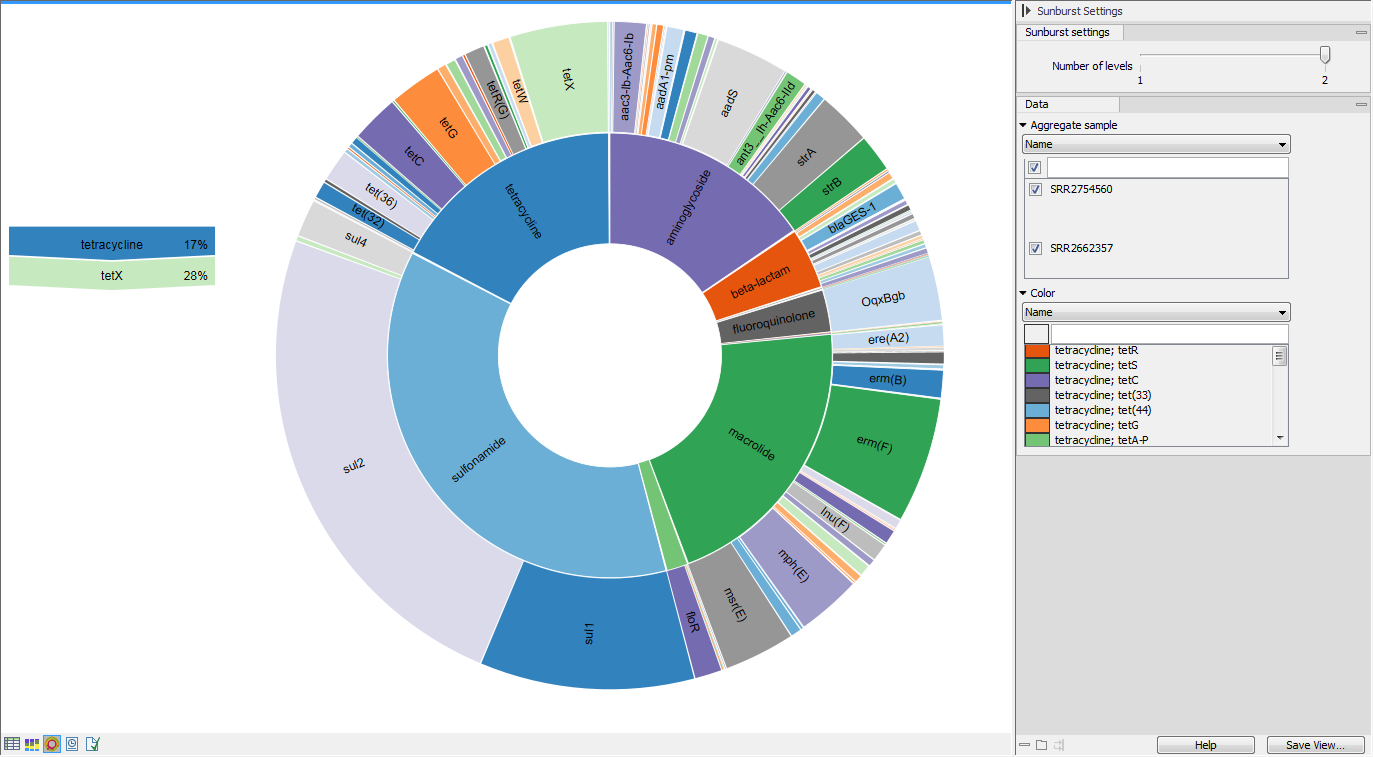
Task: Open the Aggregate sample Name dropdown
Action: pyautogui.click(x=1157, y=145)
